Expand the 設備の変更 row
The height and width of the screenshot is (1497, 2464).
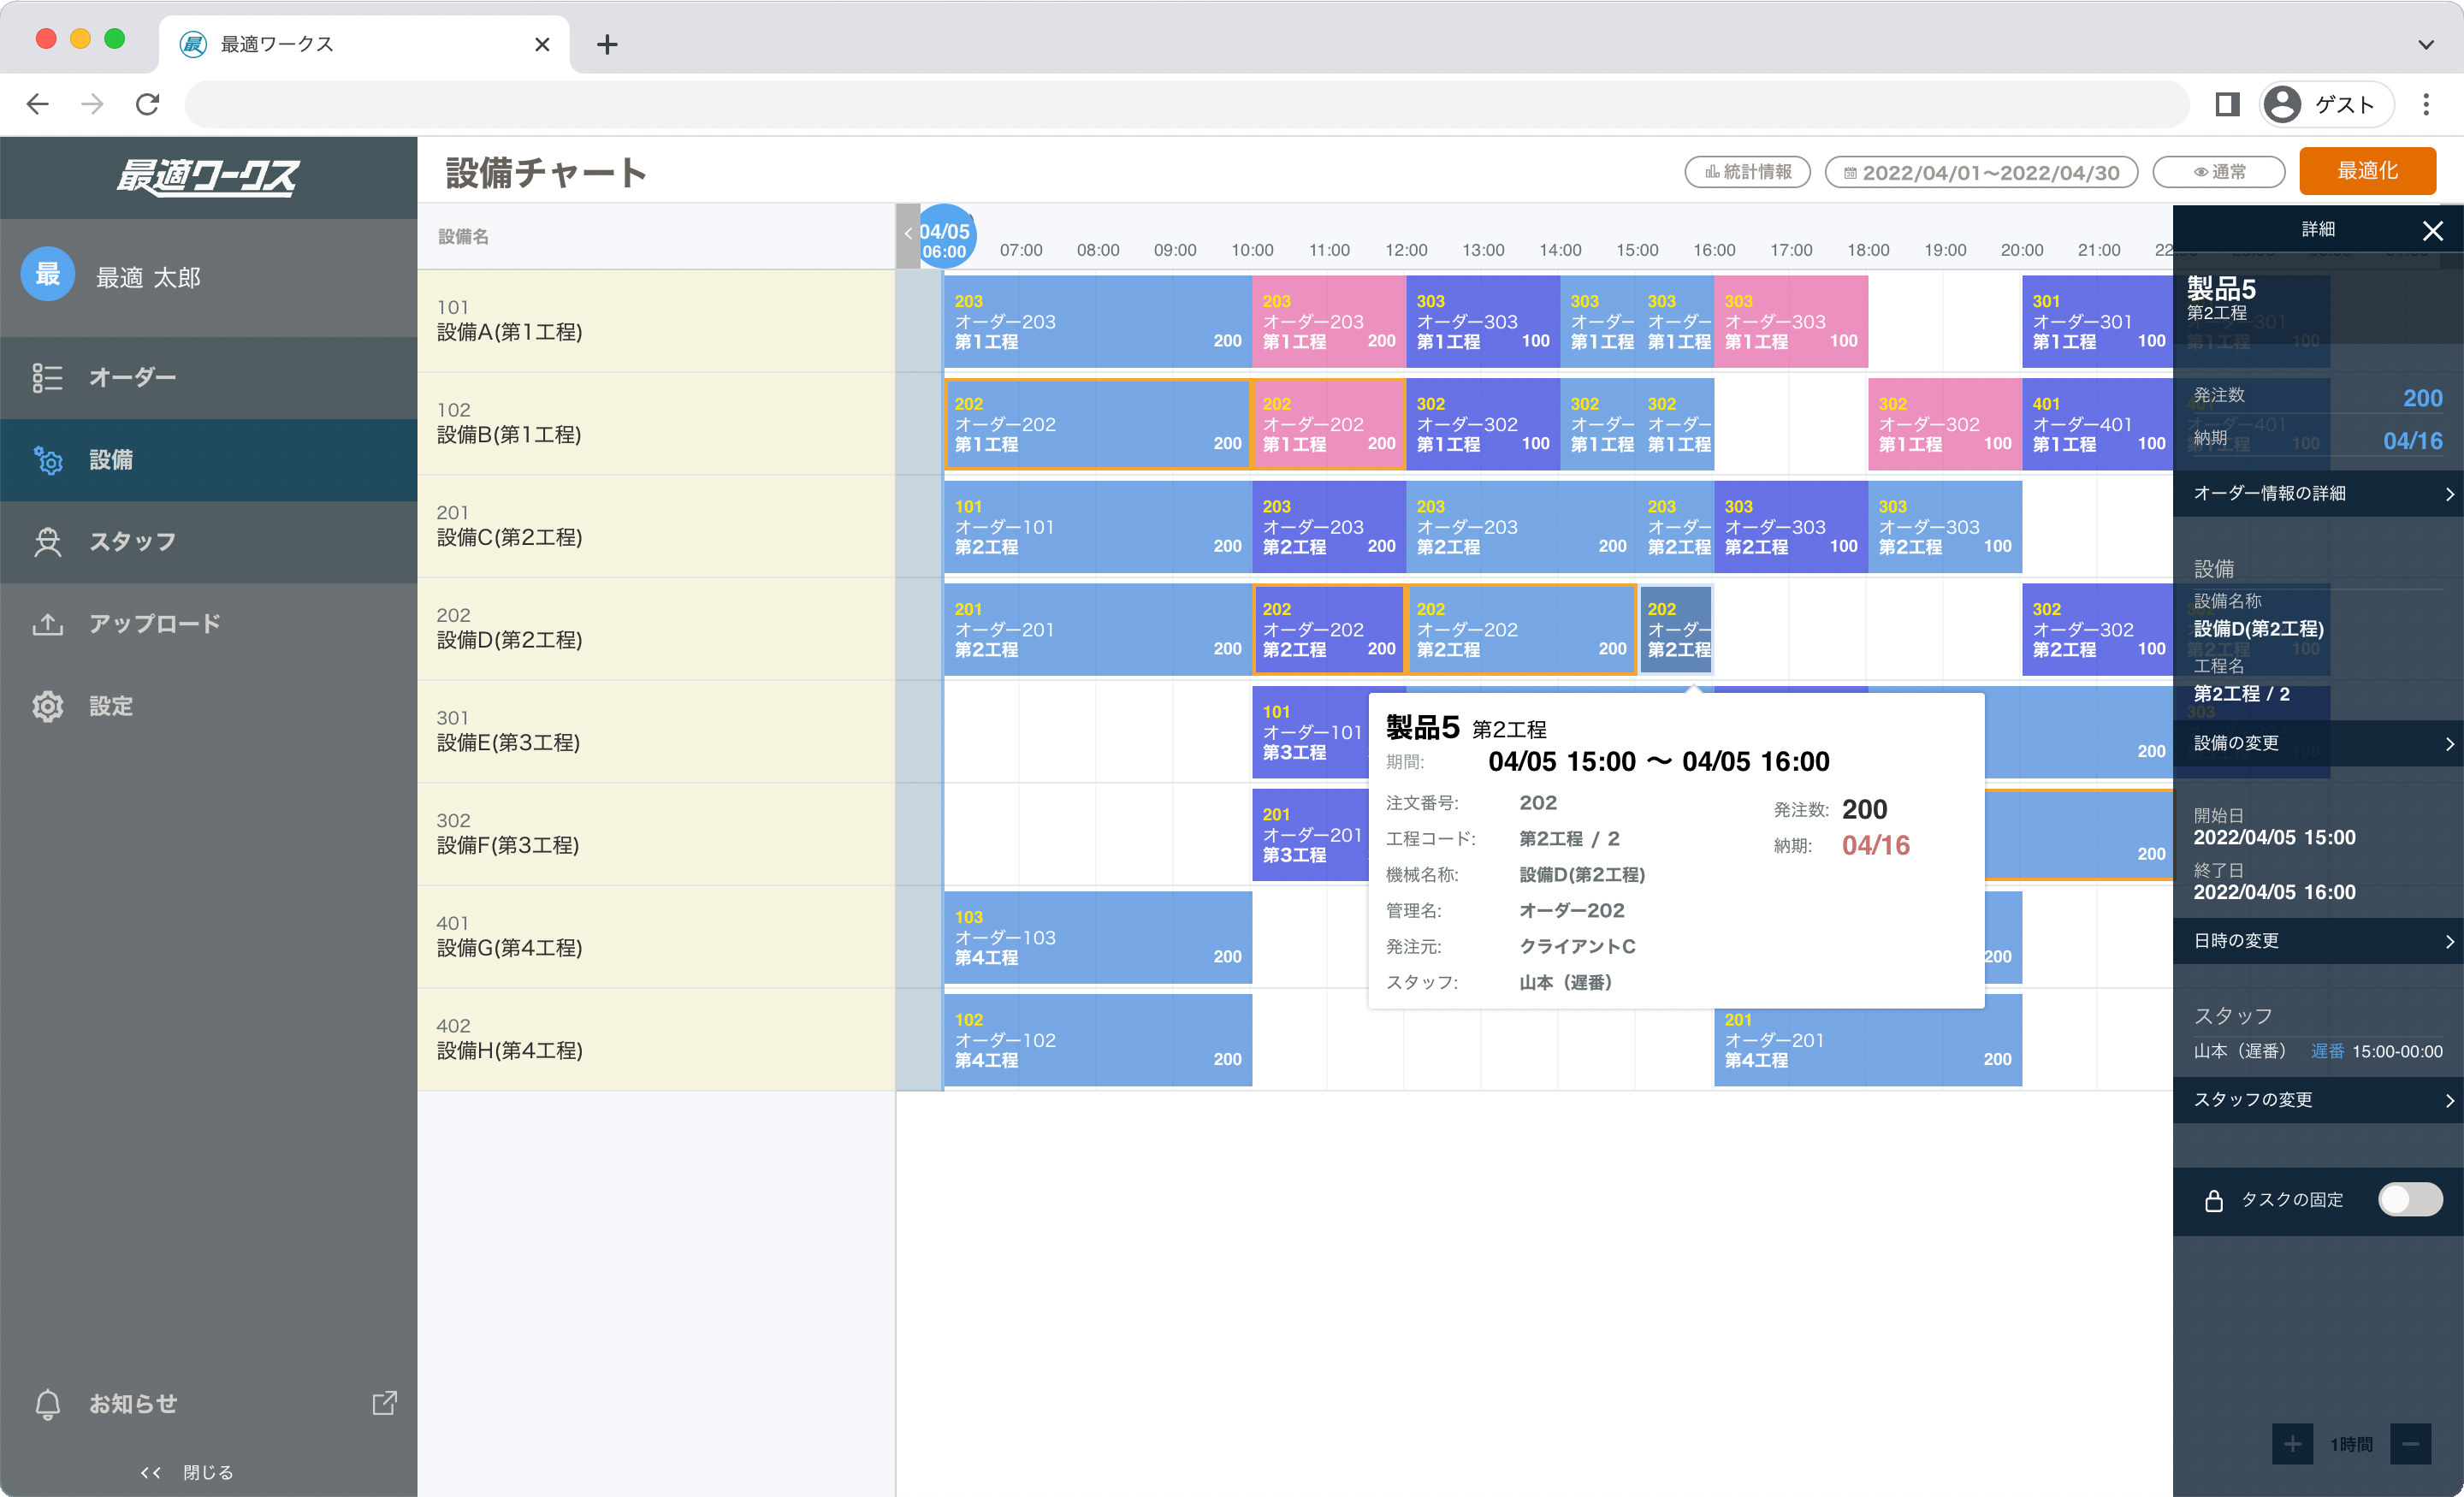(x=2317, y=743)
